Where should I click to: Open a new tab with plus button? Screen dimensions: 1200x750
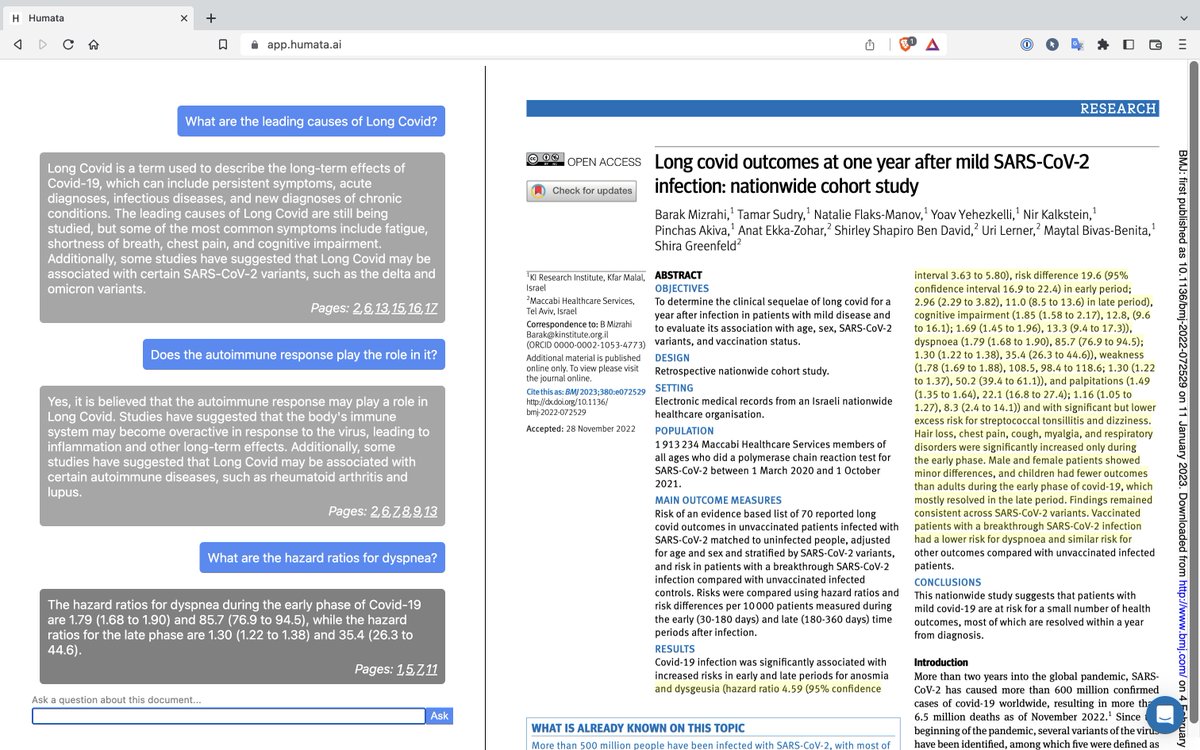point(210,17)
